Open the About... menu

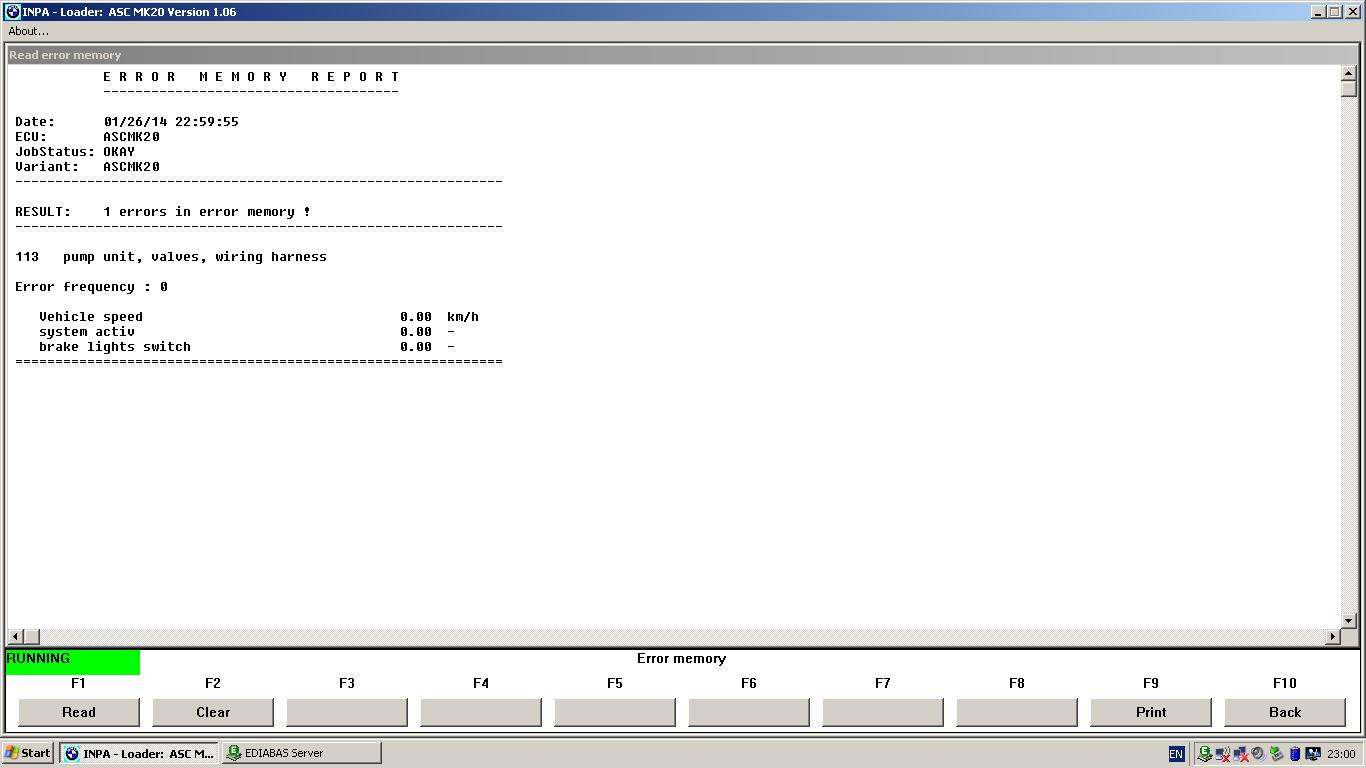(x=29, y=31)
